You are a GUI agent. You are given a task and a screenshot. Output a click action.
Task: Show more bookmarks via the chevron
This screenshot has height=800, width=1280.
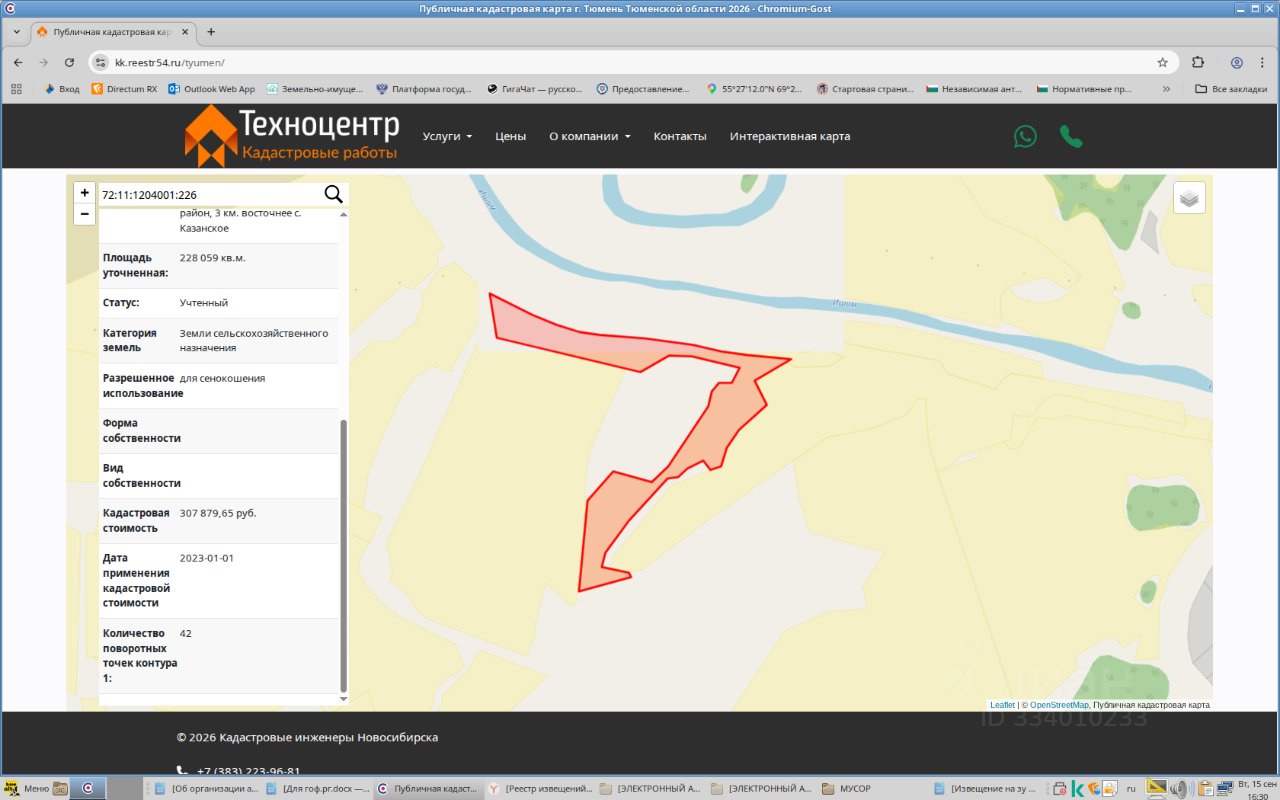[1166, 89]
